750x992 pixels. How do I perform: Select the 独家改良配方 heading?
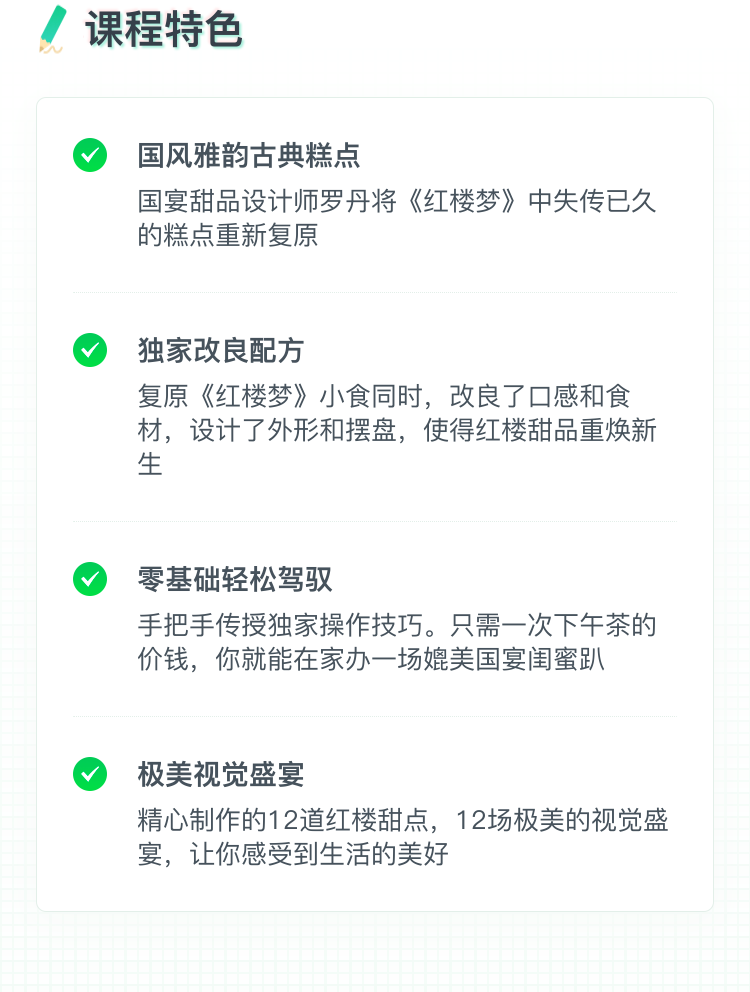click(x=221, y=350)
